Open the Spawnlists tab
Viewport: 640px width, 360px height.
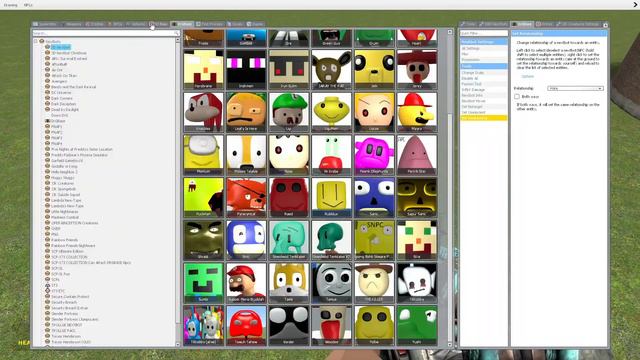46,24
